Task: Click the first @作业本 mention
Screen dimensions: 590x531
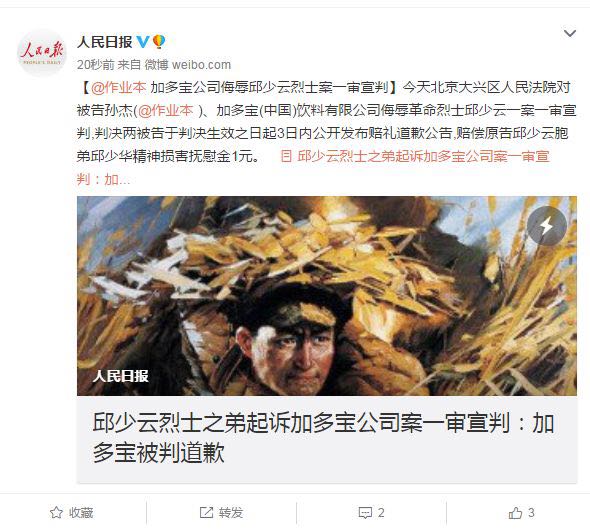Action: pyautogui.click(x=119, y=87)
